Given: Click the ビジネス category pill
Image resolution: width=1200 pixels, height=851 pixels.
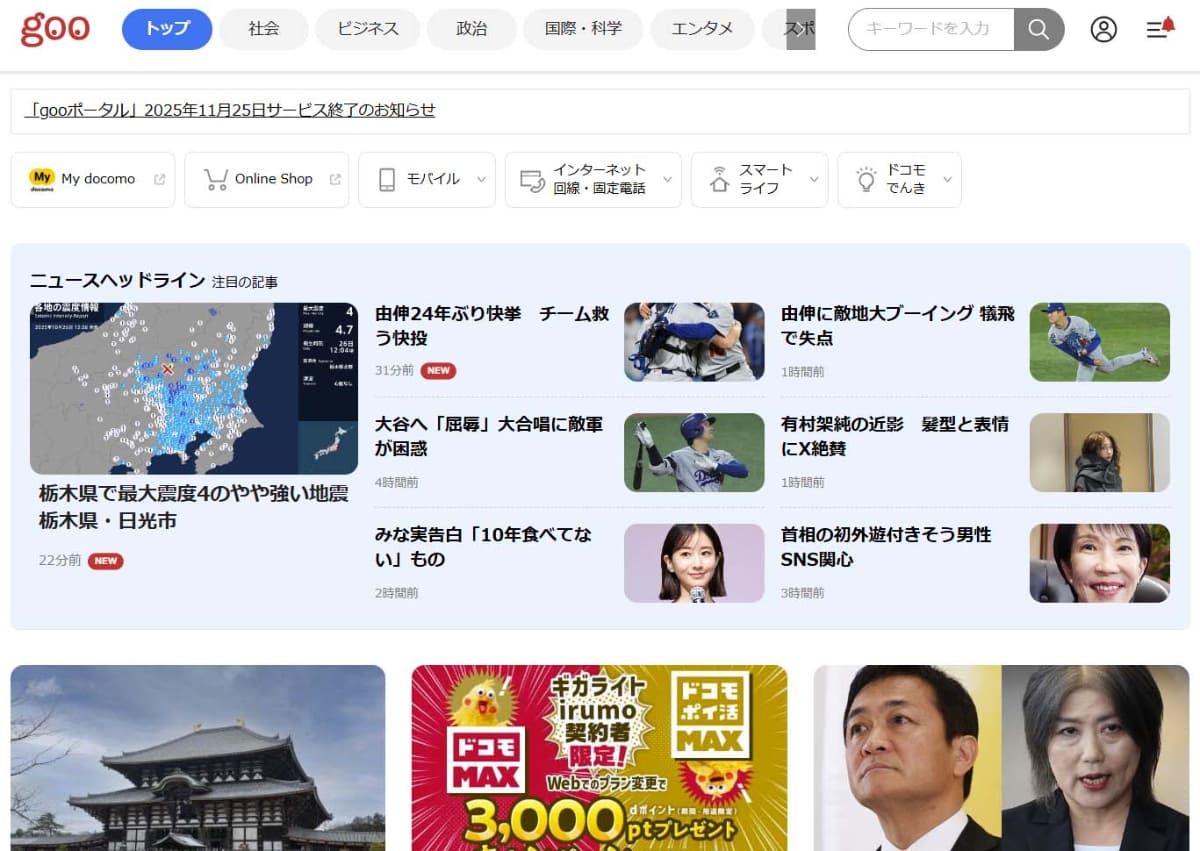Looking at the screenshot, I should click(368, 29).
